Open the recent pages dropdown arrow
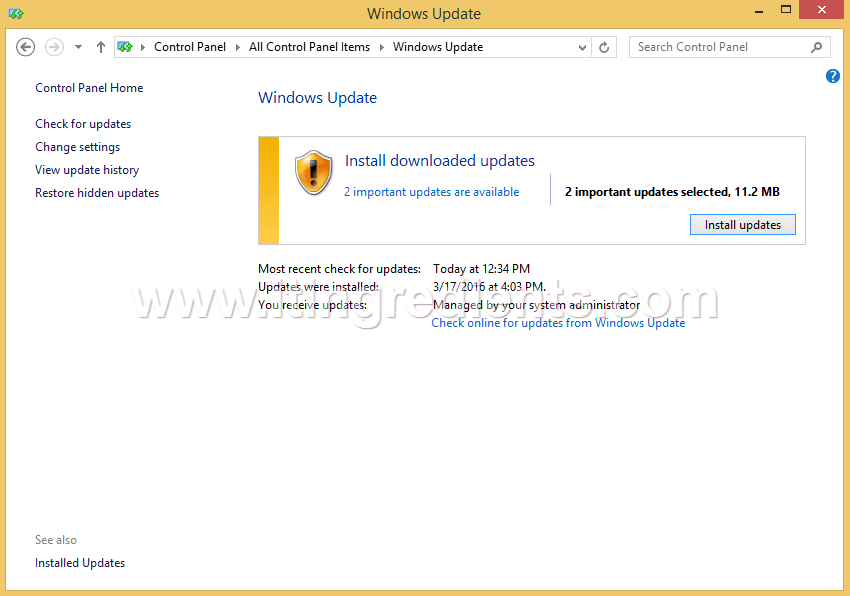This screenshot has width=850, height=596. (77, 46)
